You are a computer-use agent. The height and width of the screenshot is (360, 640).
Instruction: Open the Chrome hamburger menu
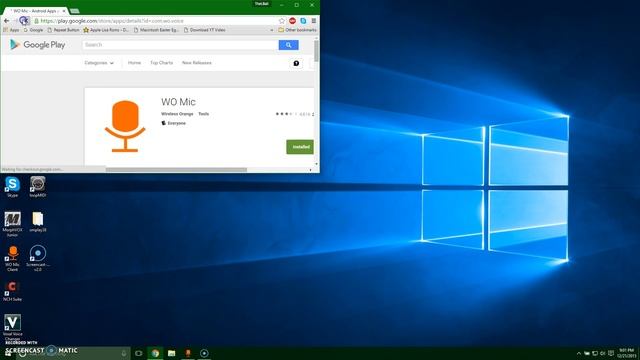313,21
